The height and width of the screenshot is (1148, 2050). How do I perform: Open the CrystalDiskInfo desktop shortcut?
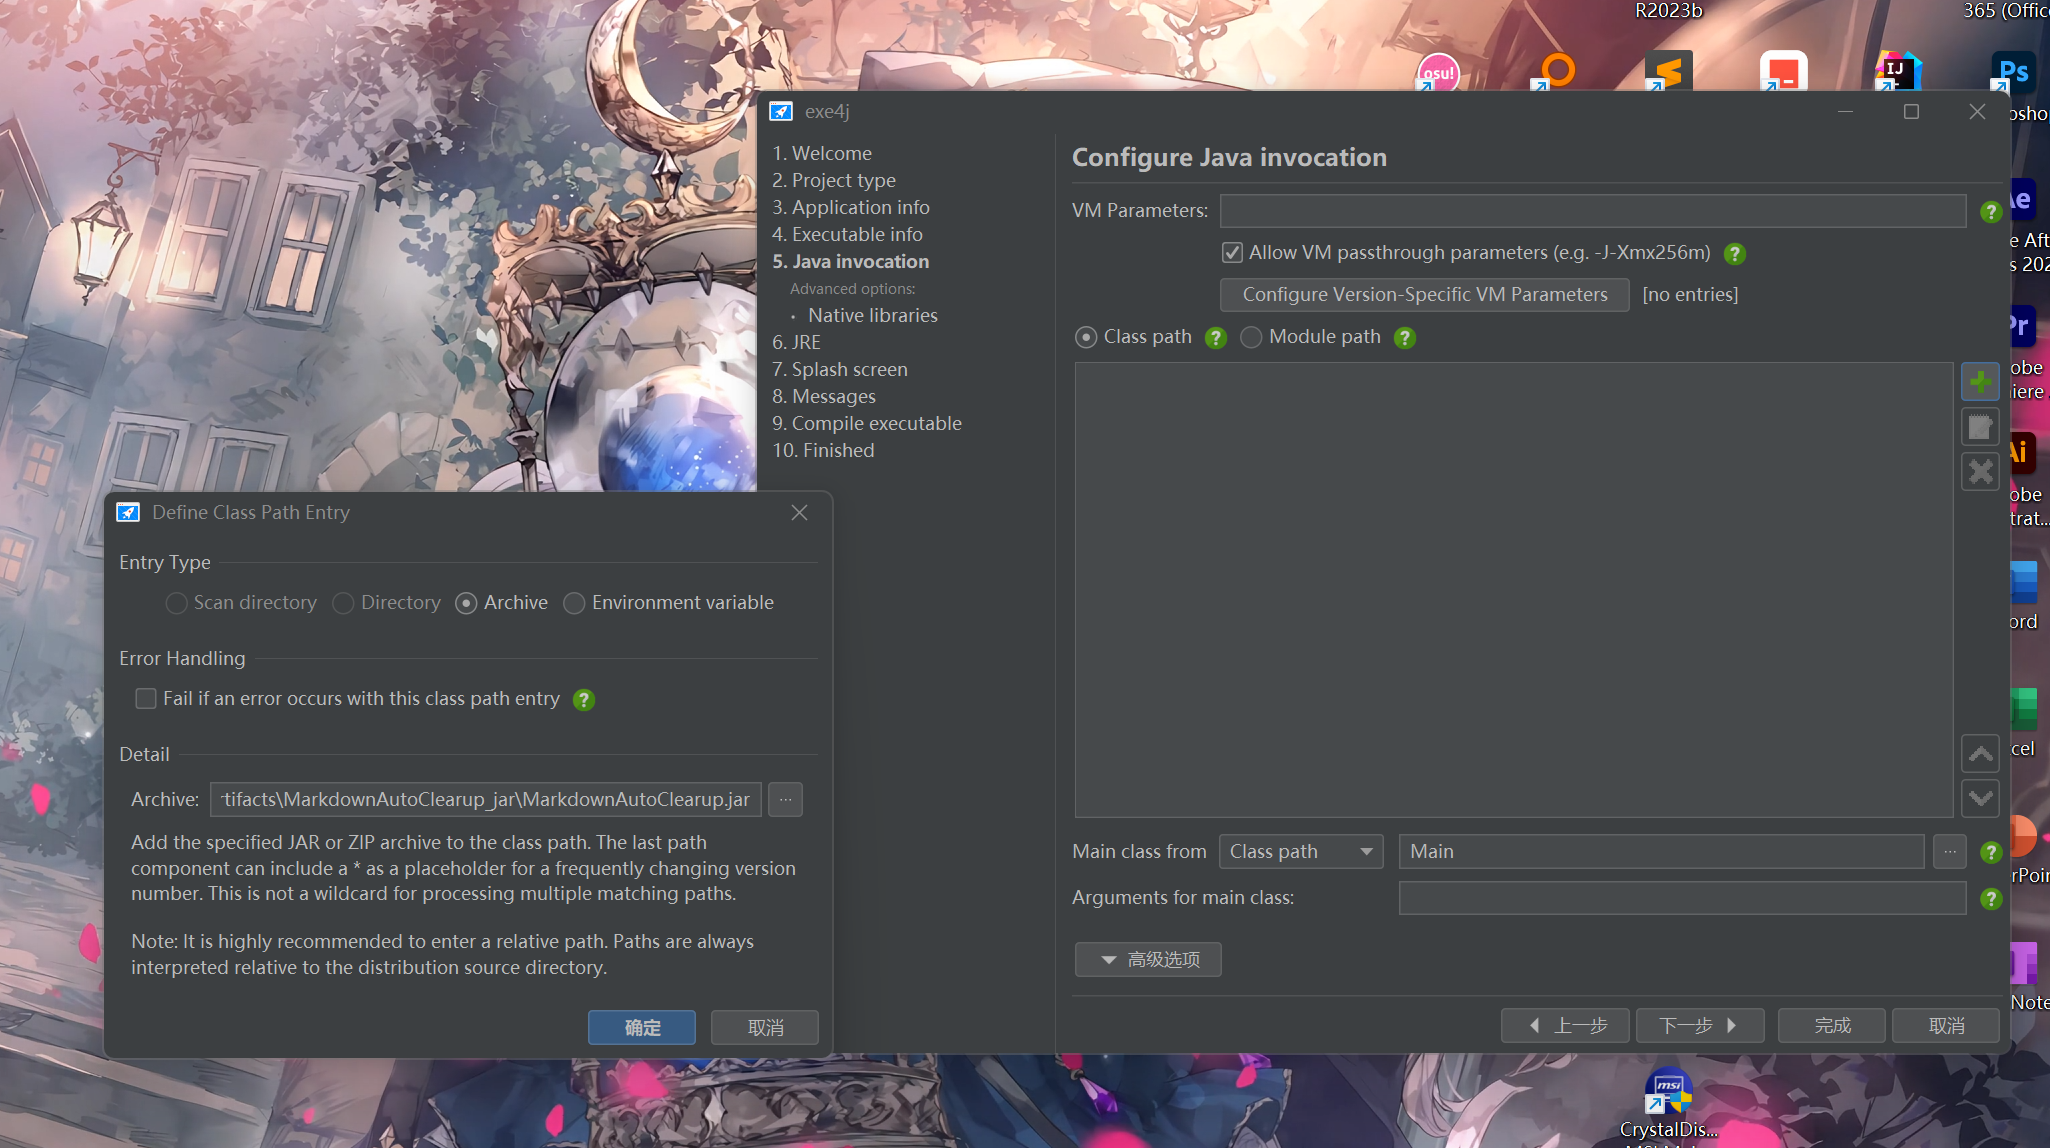[1668, 1105]
